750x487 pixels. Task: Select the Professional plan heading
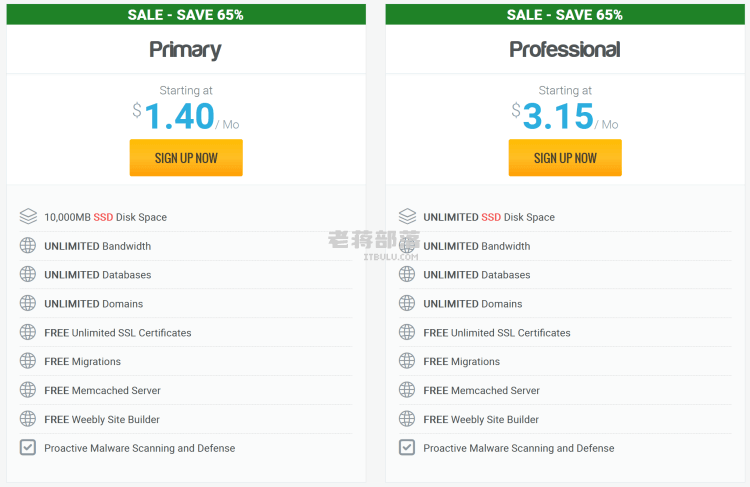[x=565, y=49]
